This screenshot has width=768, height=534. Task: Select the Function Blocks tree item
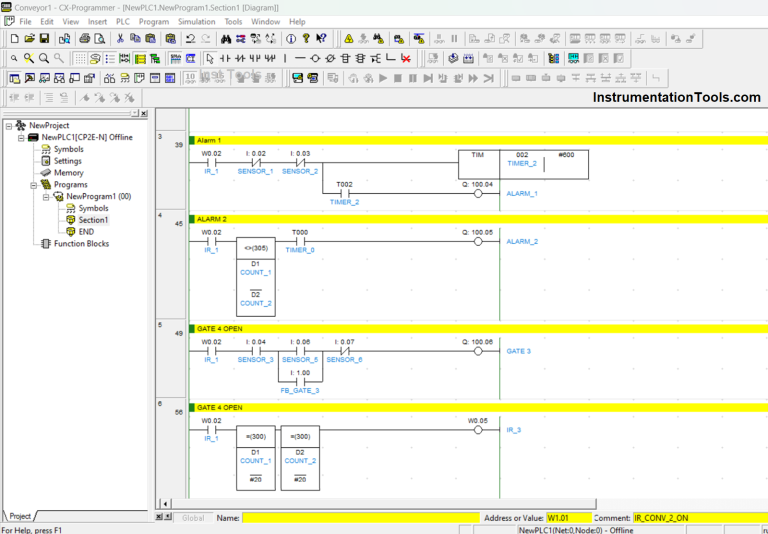(81, 244)
